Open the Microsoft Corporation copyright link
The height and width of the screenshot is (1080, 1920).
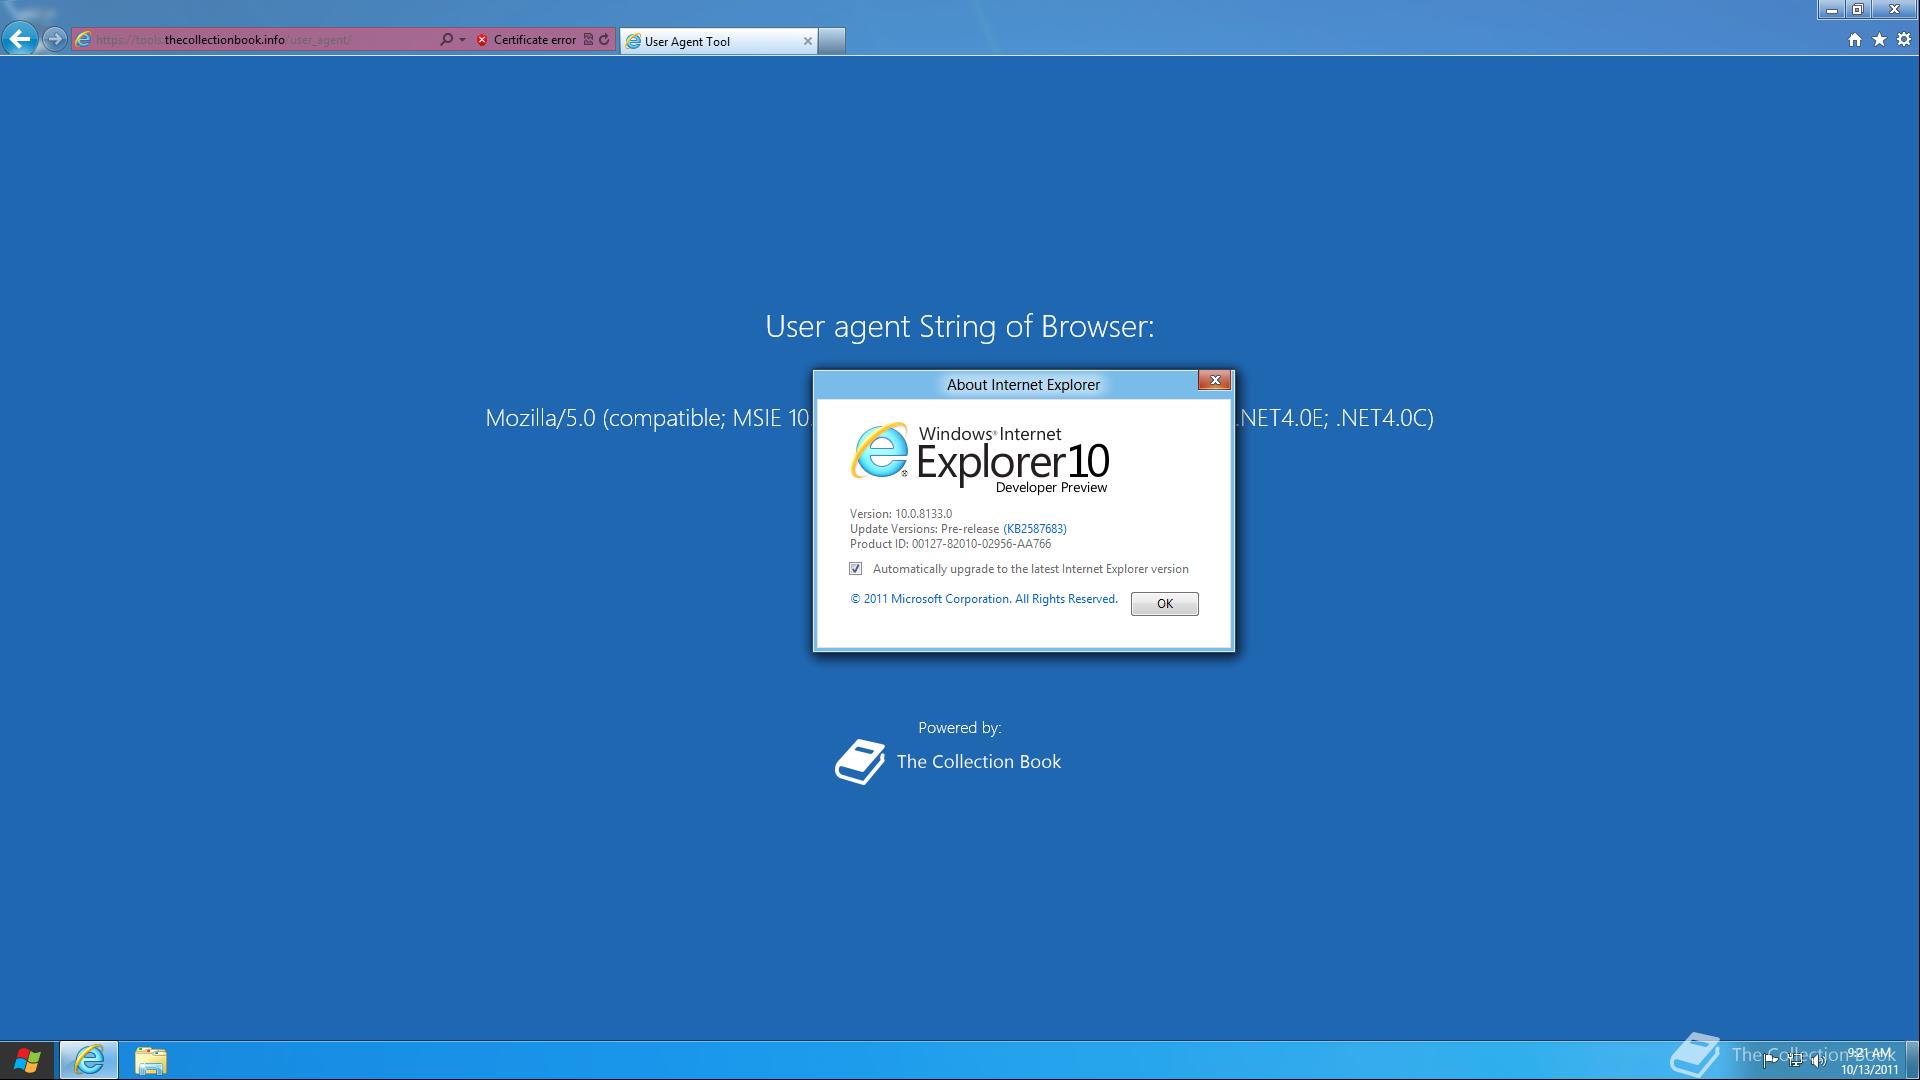coord(984,599)
